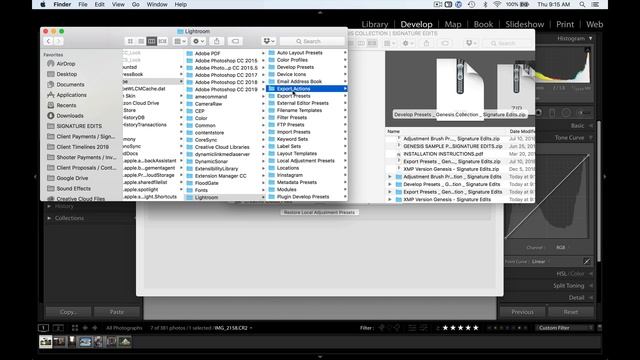Open Documents in the Finder sidebar
Image resolution: width=640 pixels, height=360 pixels.
pos(70,84)
